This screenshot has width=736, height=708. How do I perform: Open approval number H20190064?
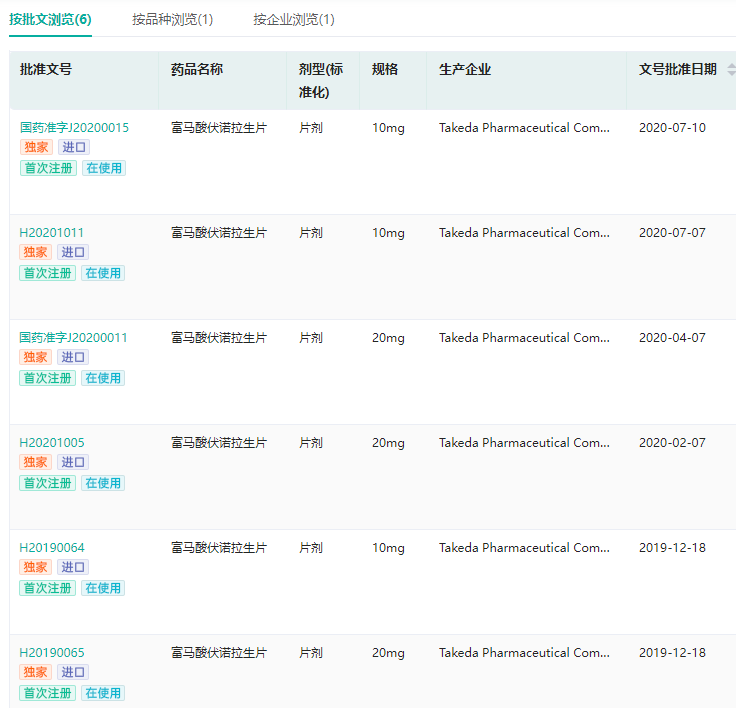pos(52,548)
